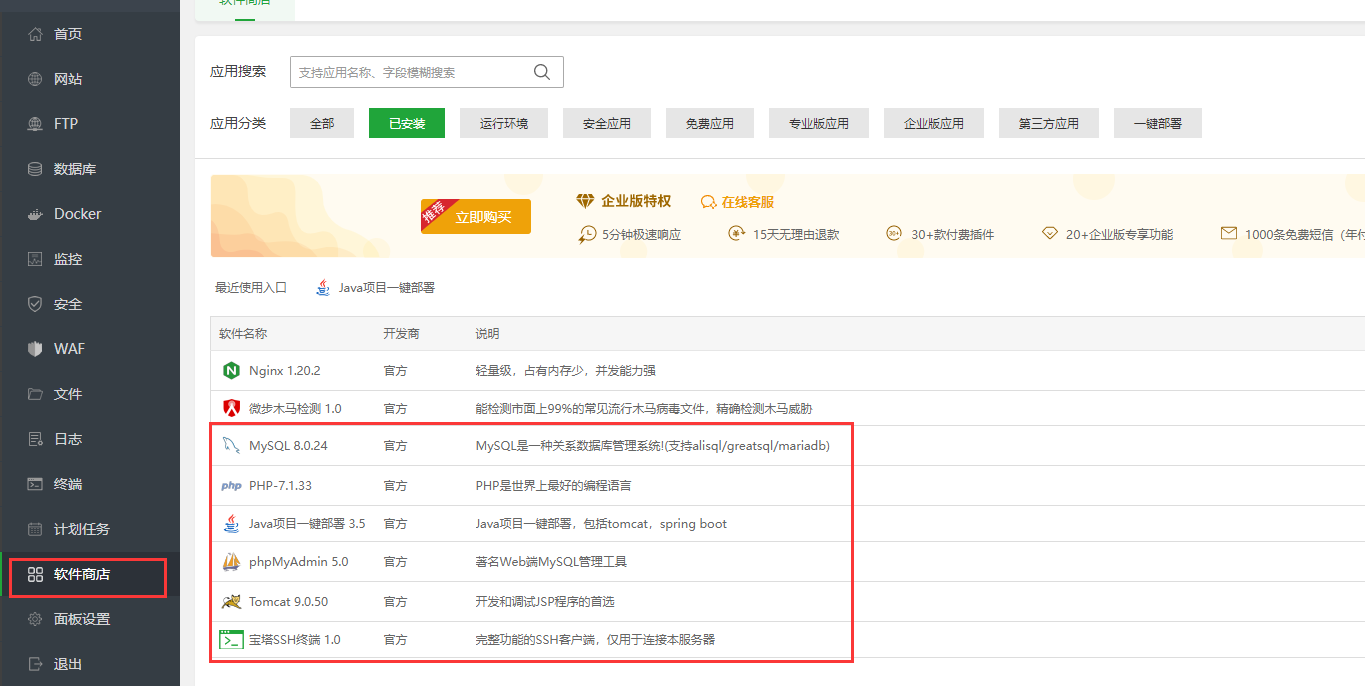
Task: Click the Java cup icon in software list
Action: 231,524
